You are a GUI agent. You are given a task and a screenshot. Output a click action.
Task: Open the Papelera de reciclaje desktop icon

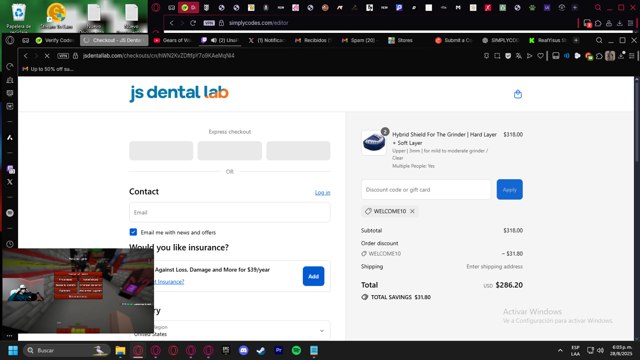[18, 16]
